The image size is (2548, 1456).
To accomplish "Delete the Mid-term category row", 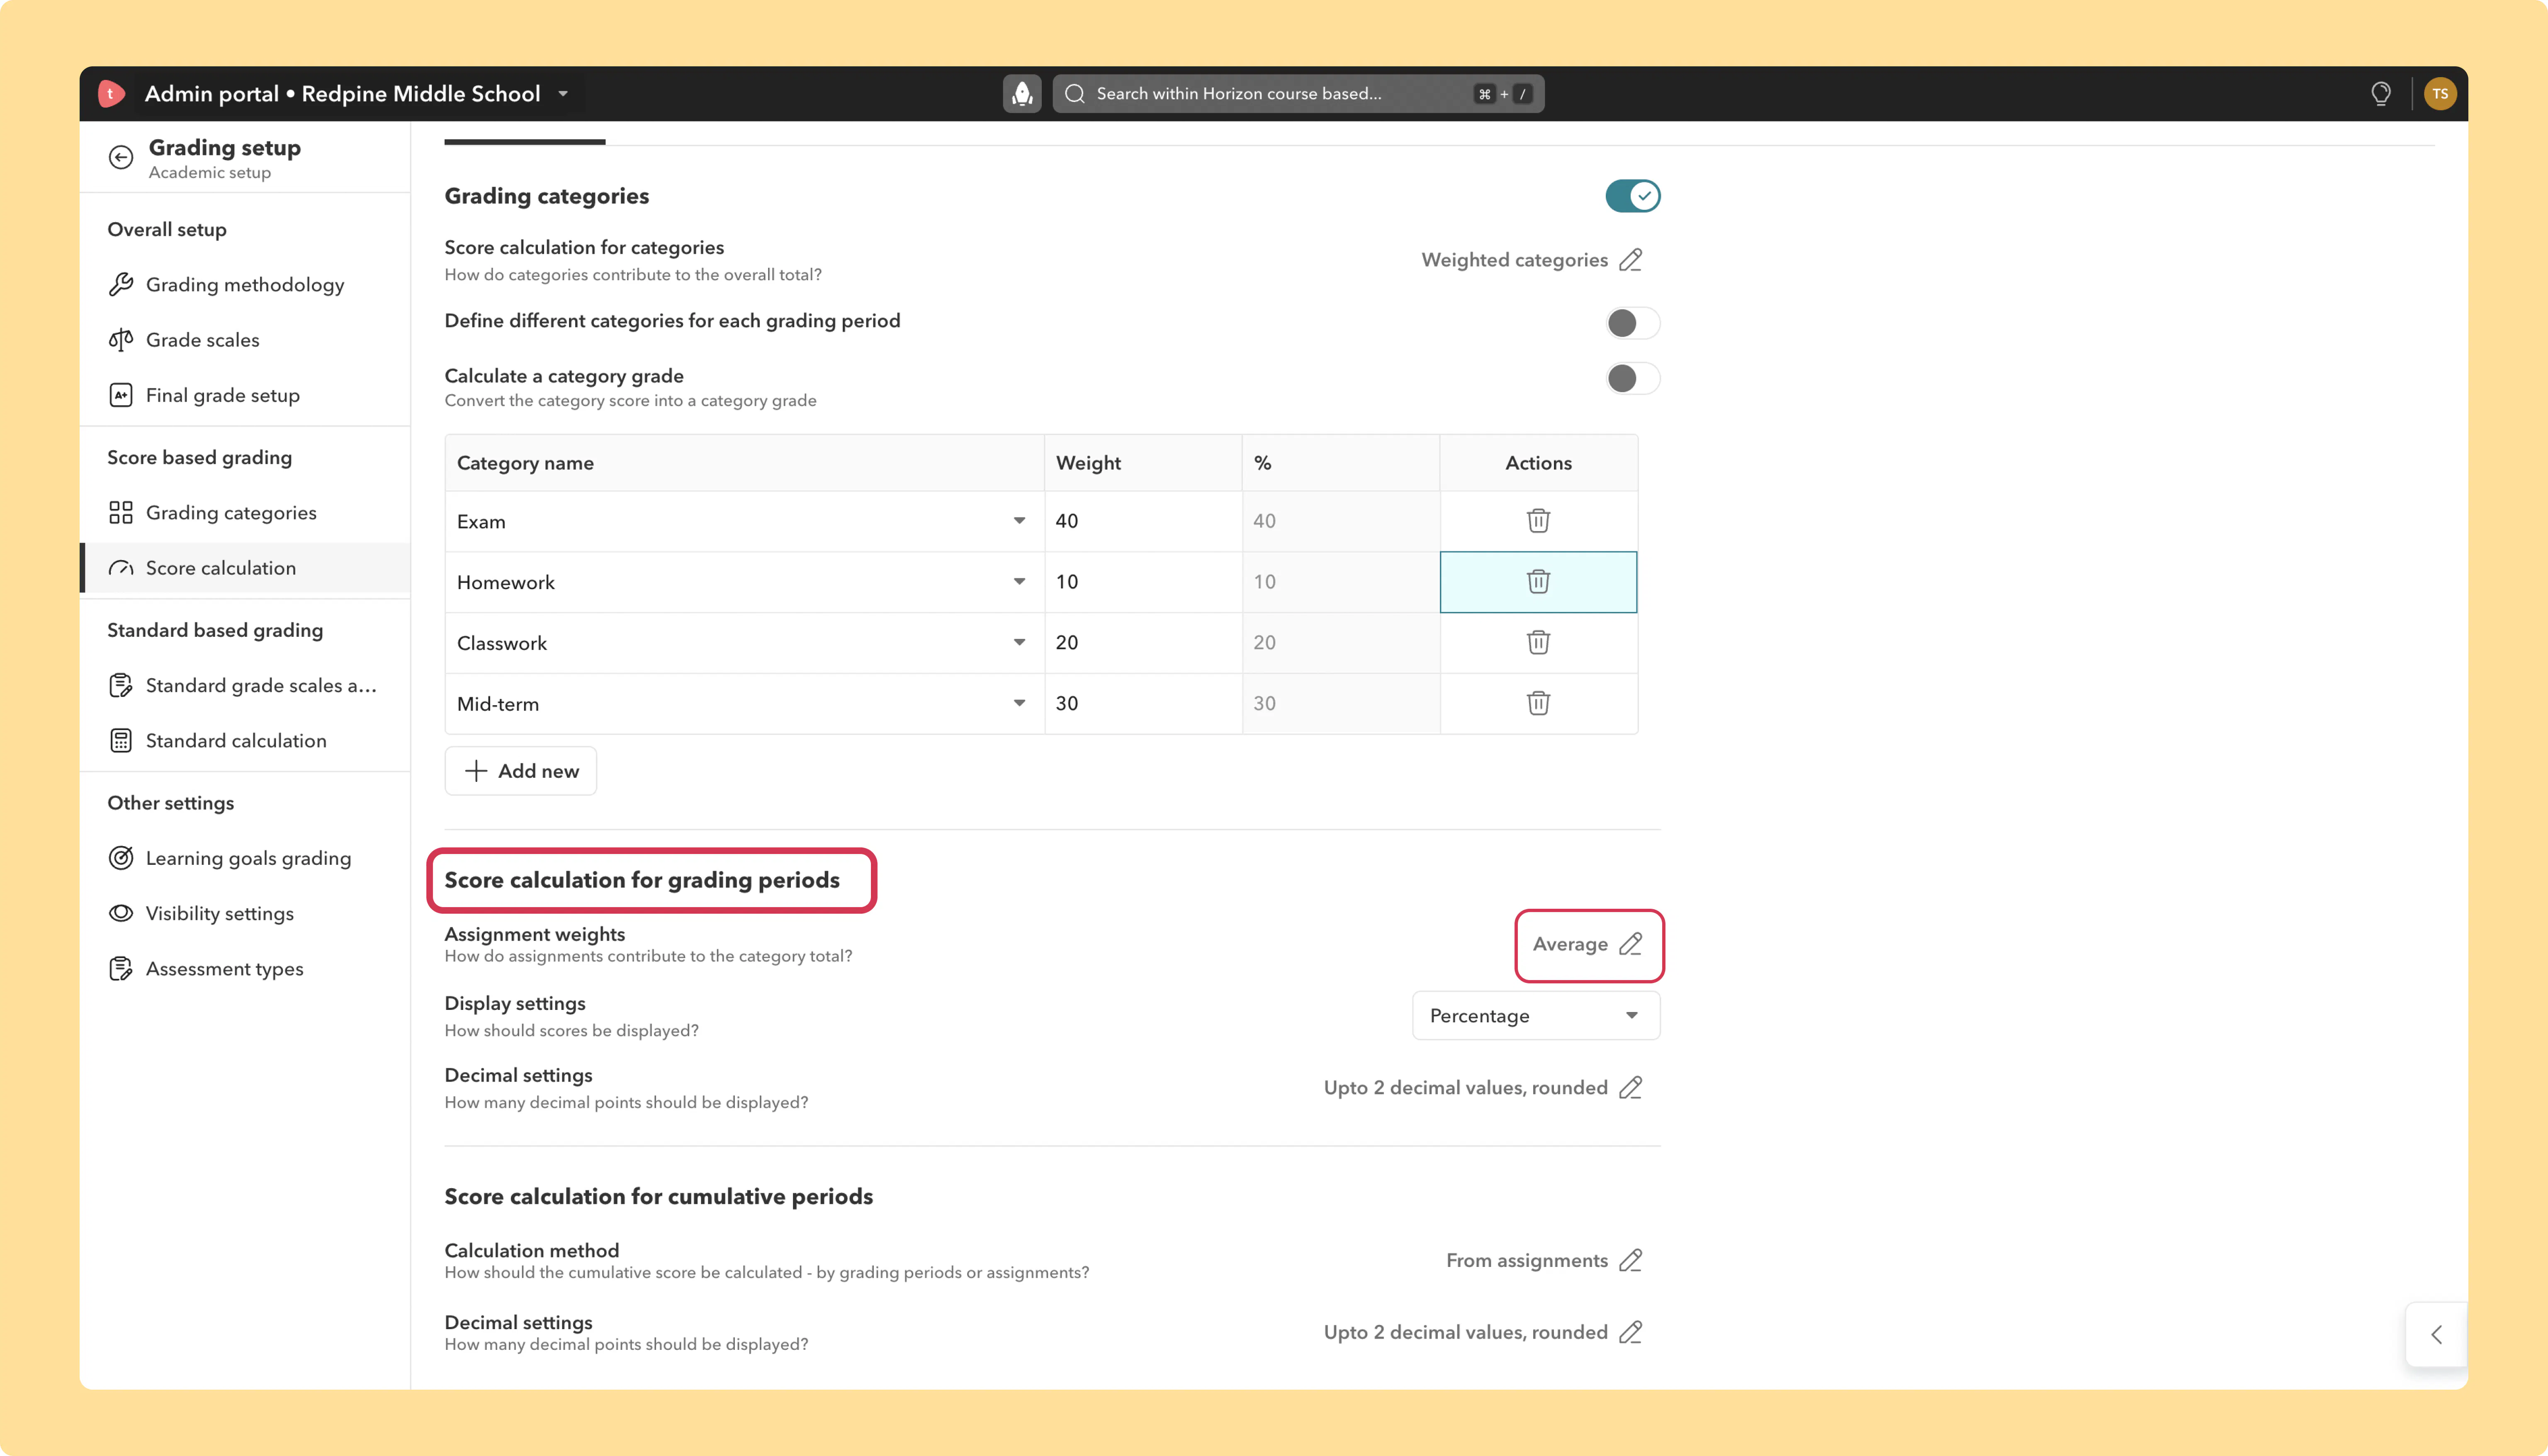I will 1538,704.
